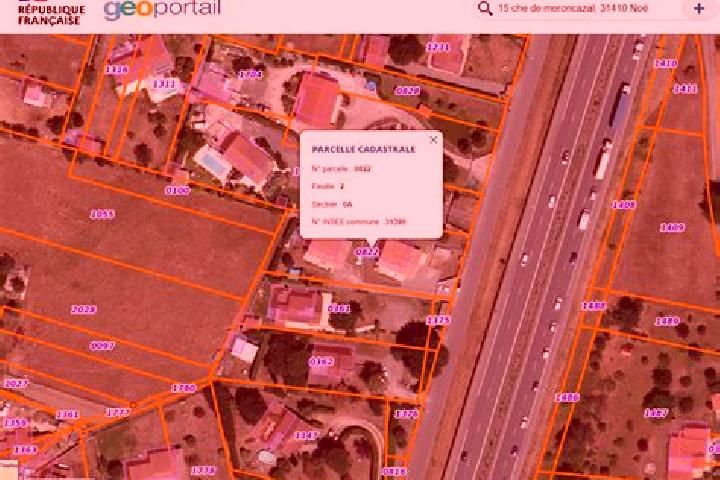Open the Geoportail logo homepage link

point(162,9)
